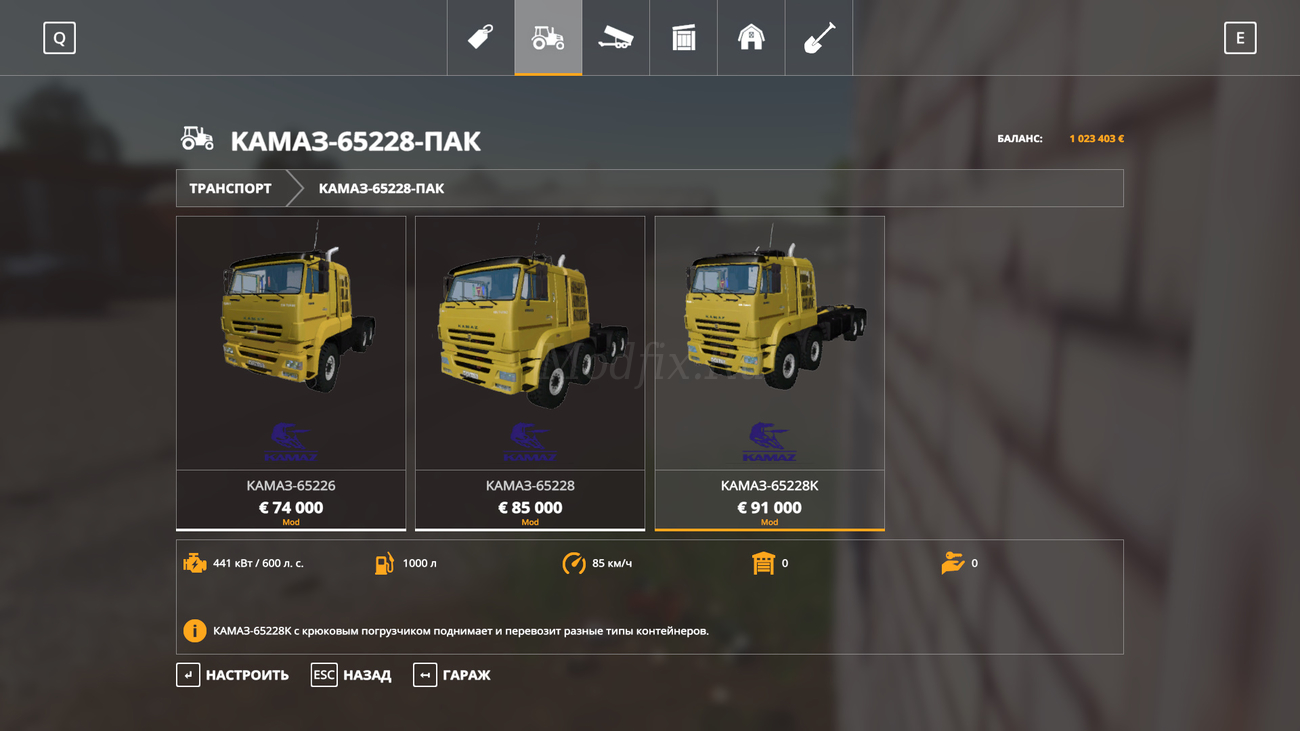
Task: Open the ГАРАЖ garage button
Action: tap(452, 675)
